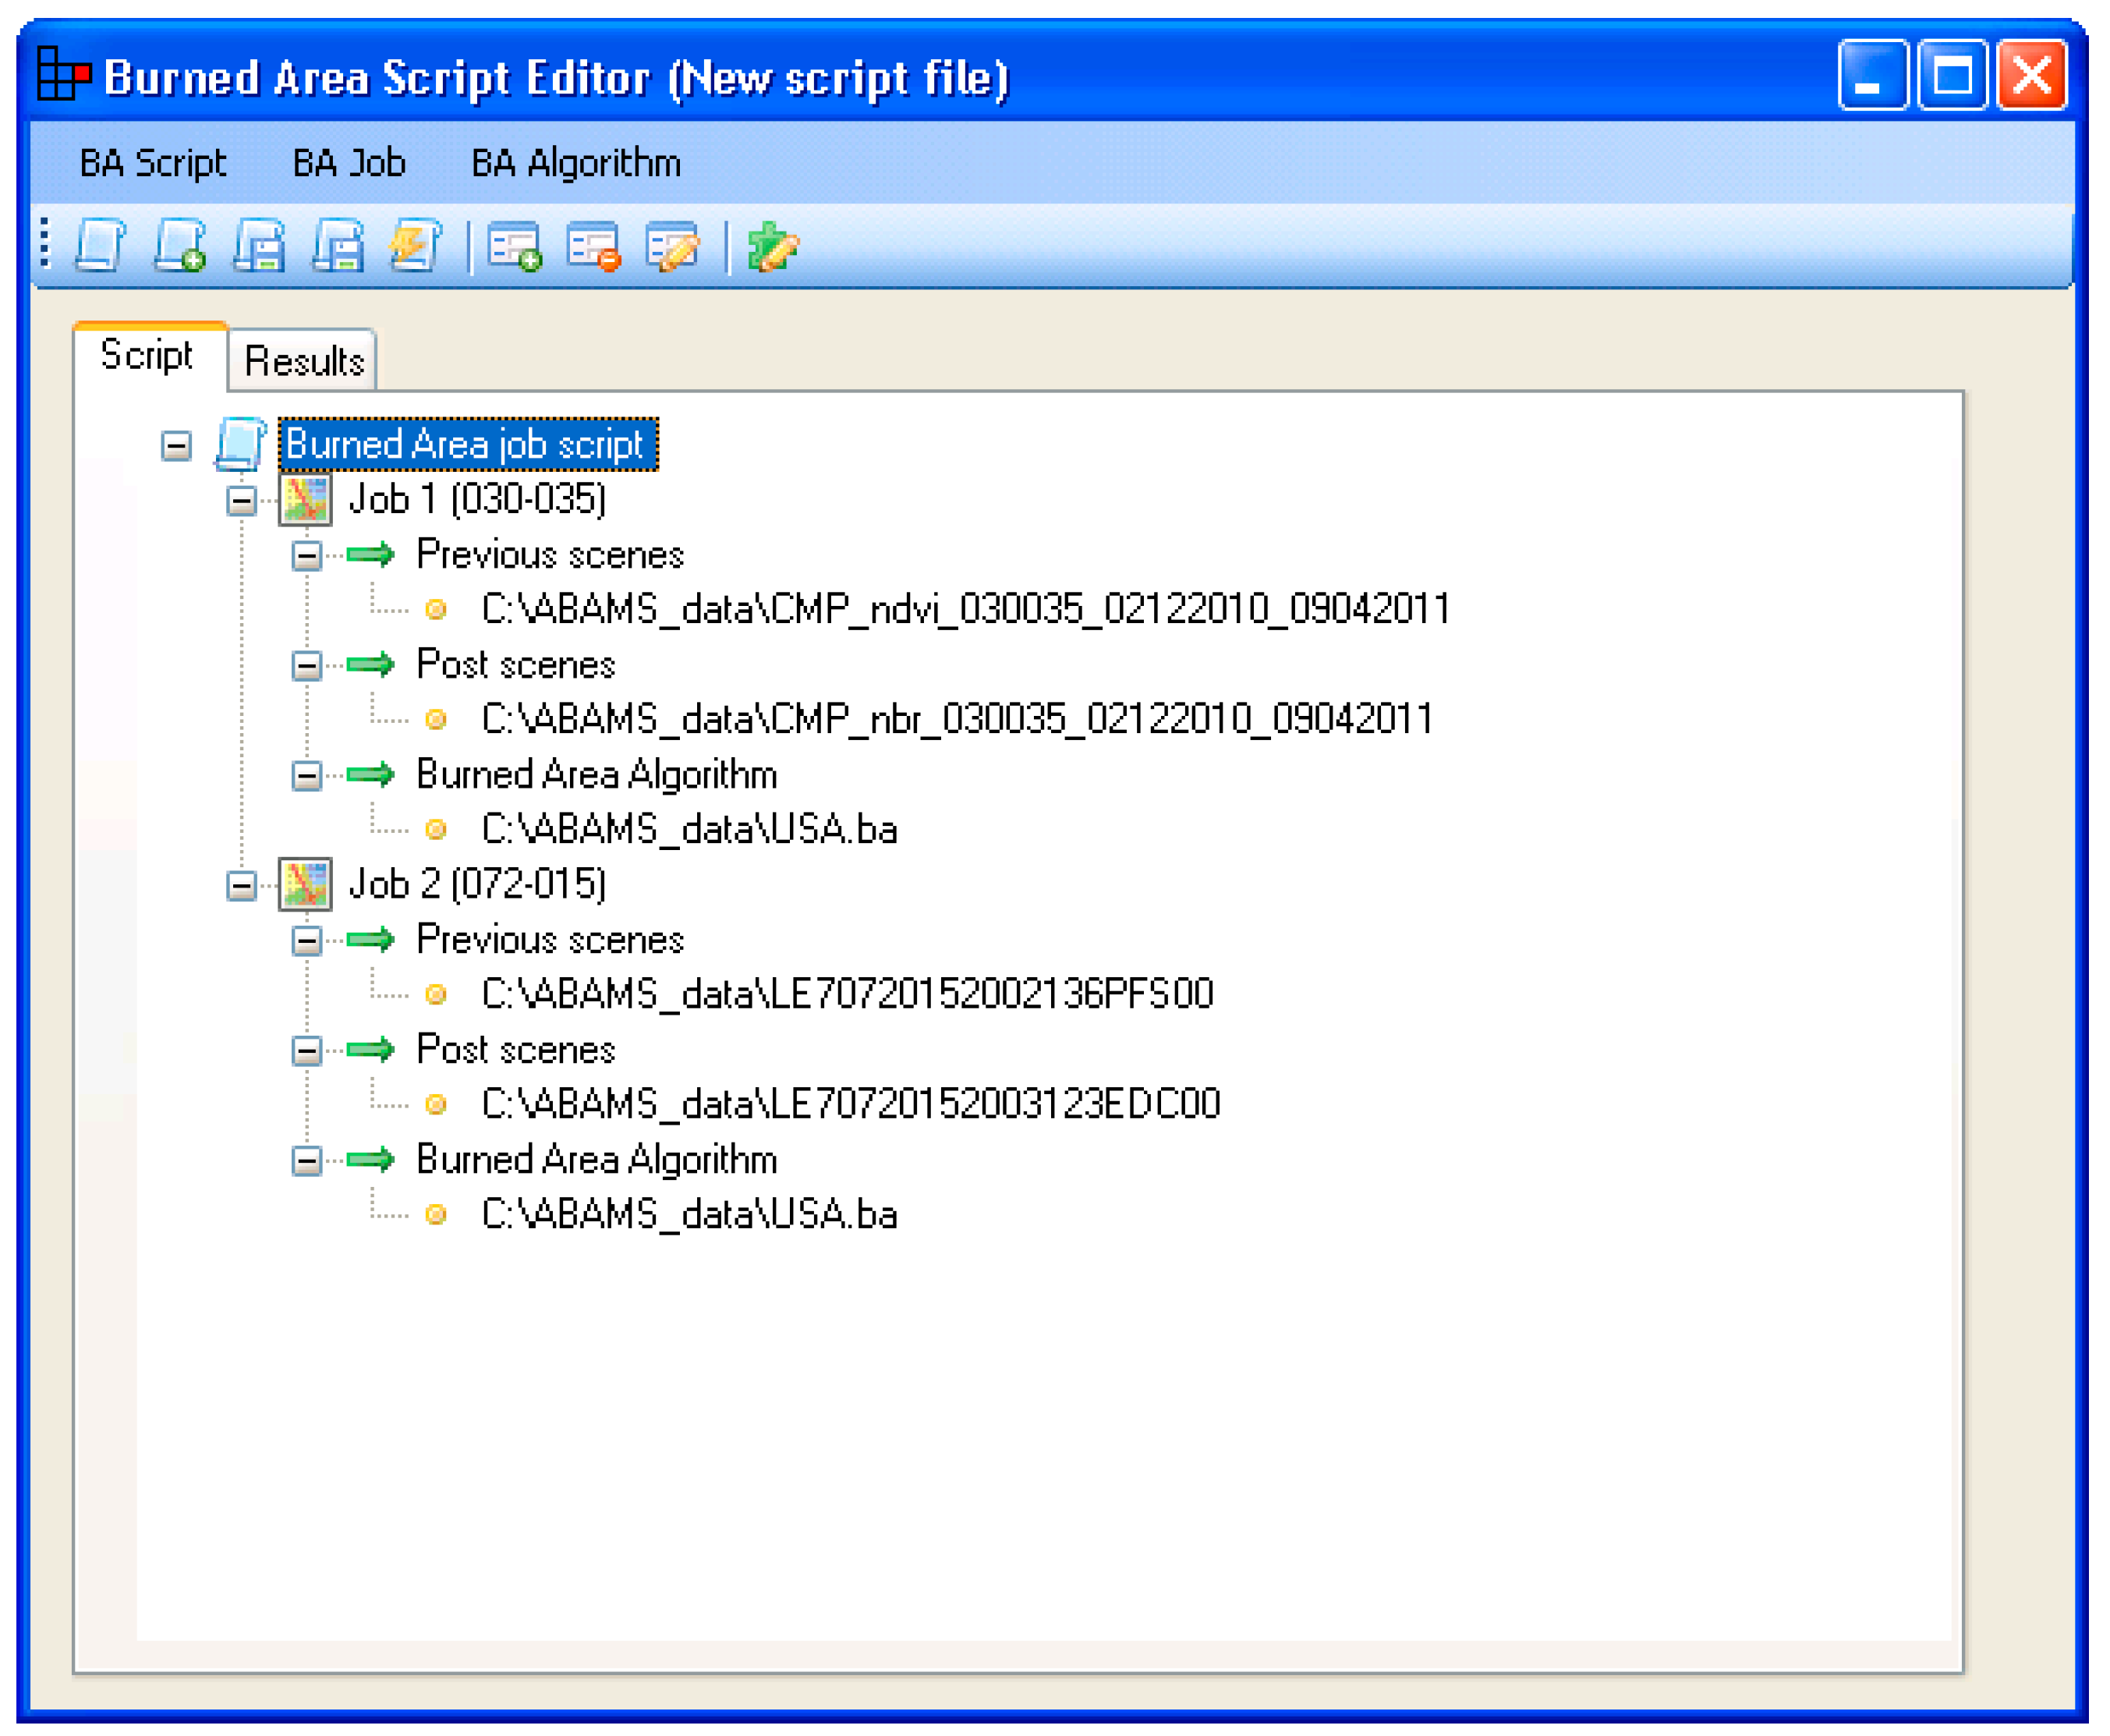Image resolution: width=2110 pixels, height=1736 pixels.
Task: Open the BA Job menu
Action: pos(348,163)
